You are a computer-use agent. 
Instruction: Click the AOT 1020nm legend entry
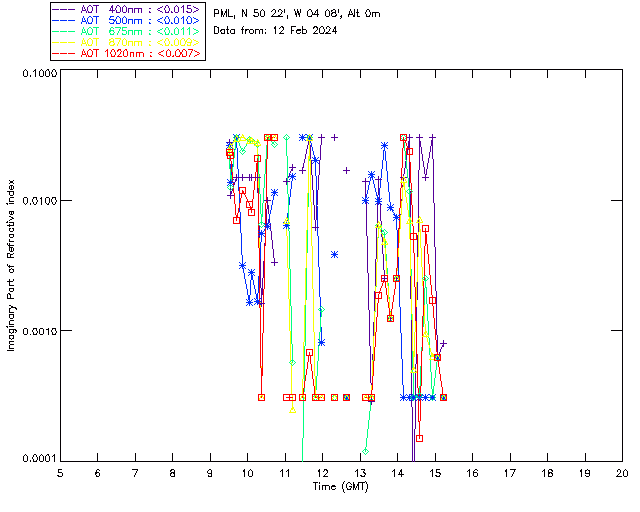(x=127, y=53)
